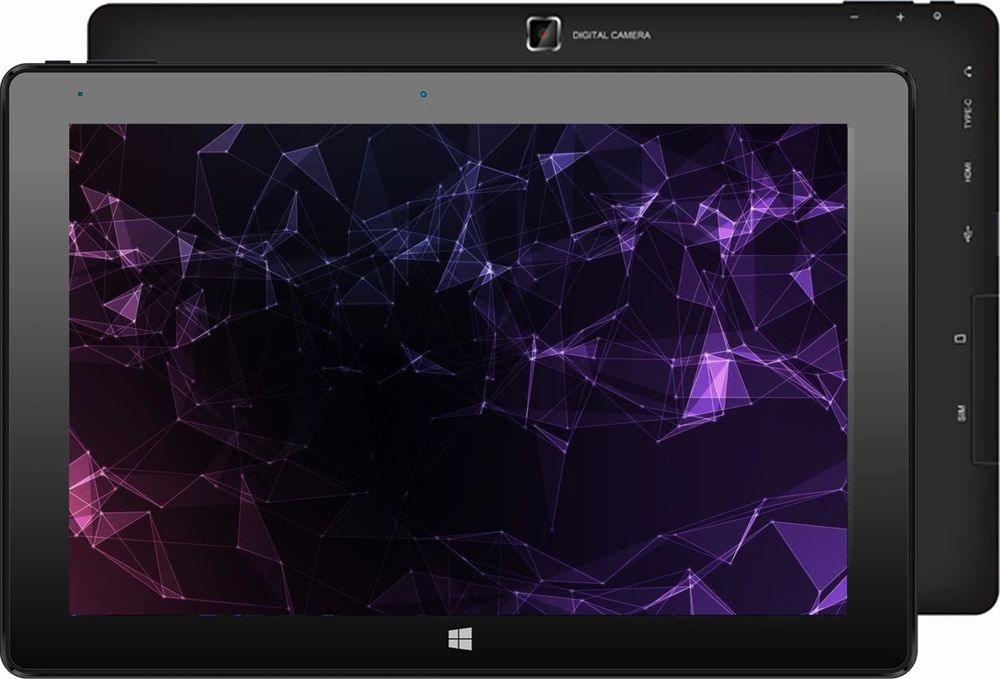Click the volume plus symbol on back
This screenshot has height=679, width=1000.
pos(901,17)
